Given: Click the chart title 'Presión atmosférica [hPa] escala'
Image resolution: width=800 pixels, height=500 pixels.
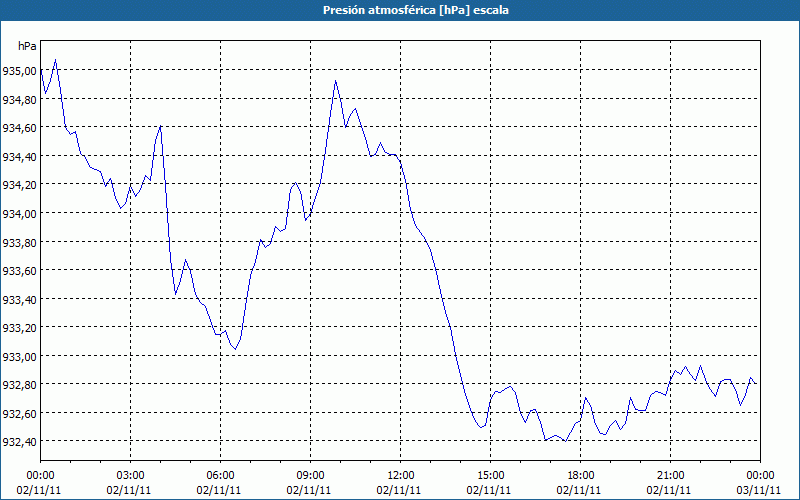Looking at the screenshot, I should pyautogui.click(x=416, y=10).
